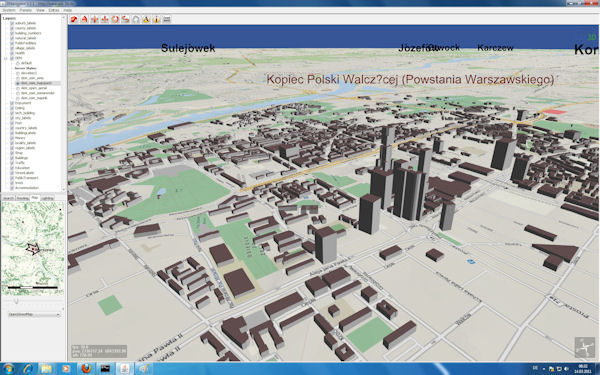
Task: Click the first red toolbar icon
Action: (74, 19)
